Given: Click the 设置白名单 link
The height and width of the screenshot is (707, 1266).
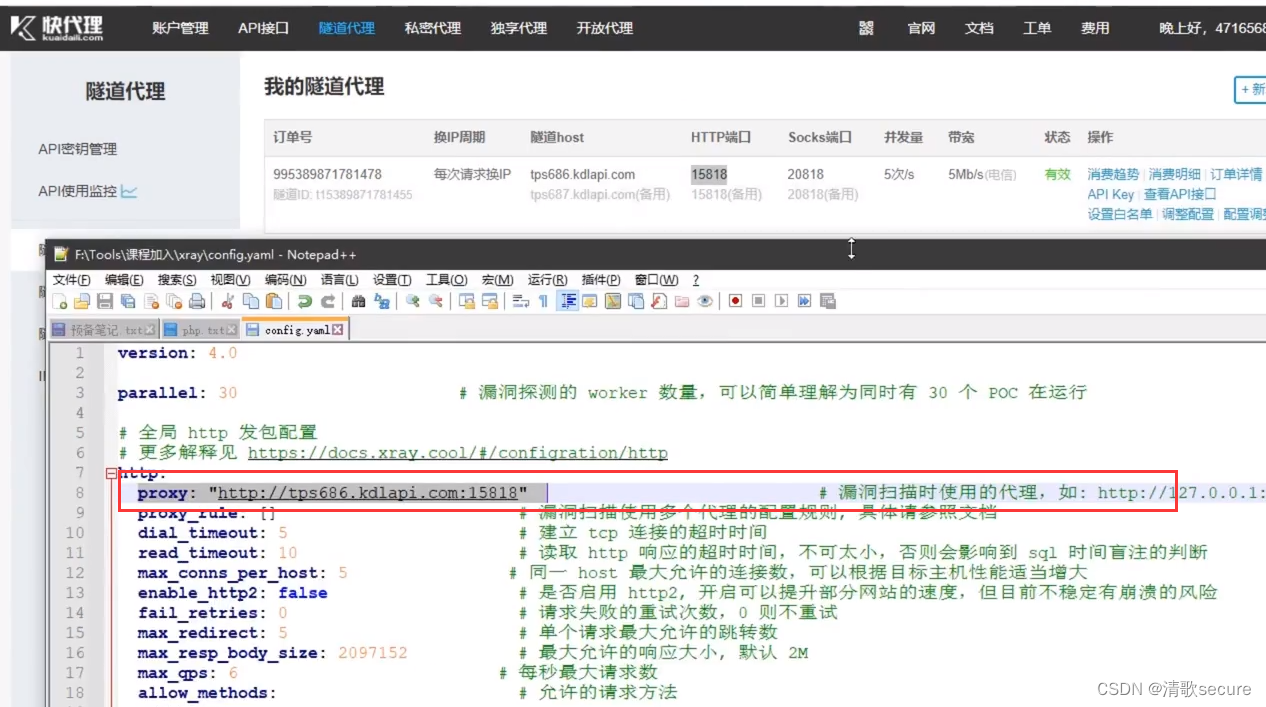Looking at the screenshot, I should coord(1120,214).
